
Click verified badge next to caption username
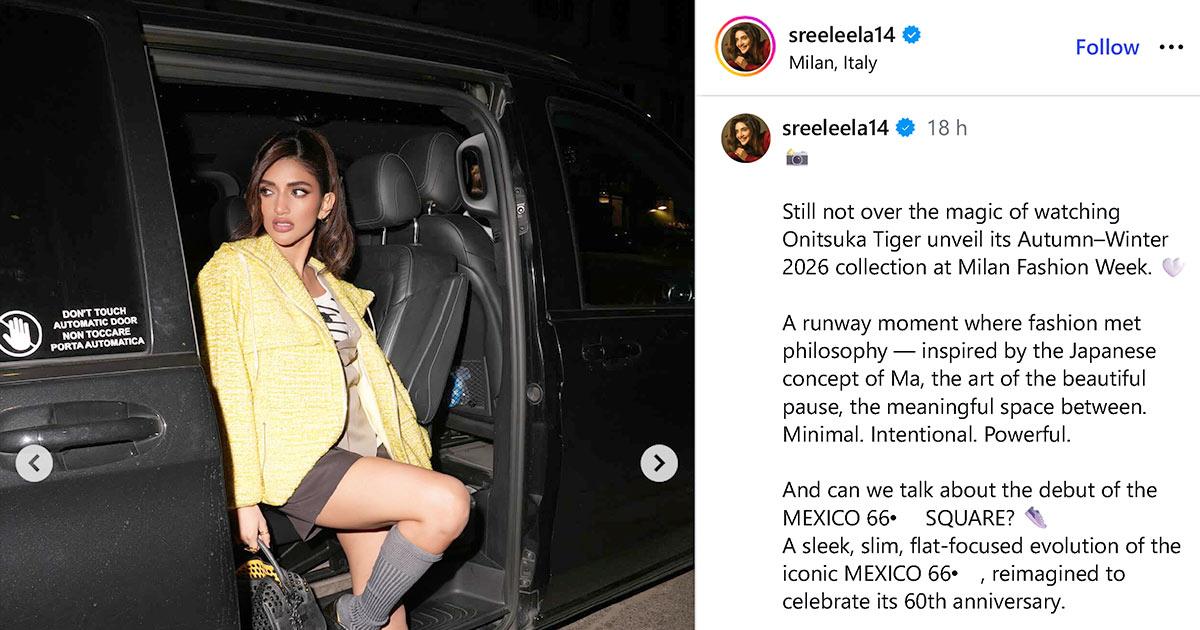click(905, 128)
